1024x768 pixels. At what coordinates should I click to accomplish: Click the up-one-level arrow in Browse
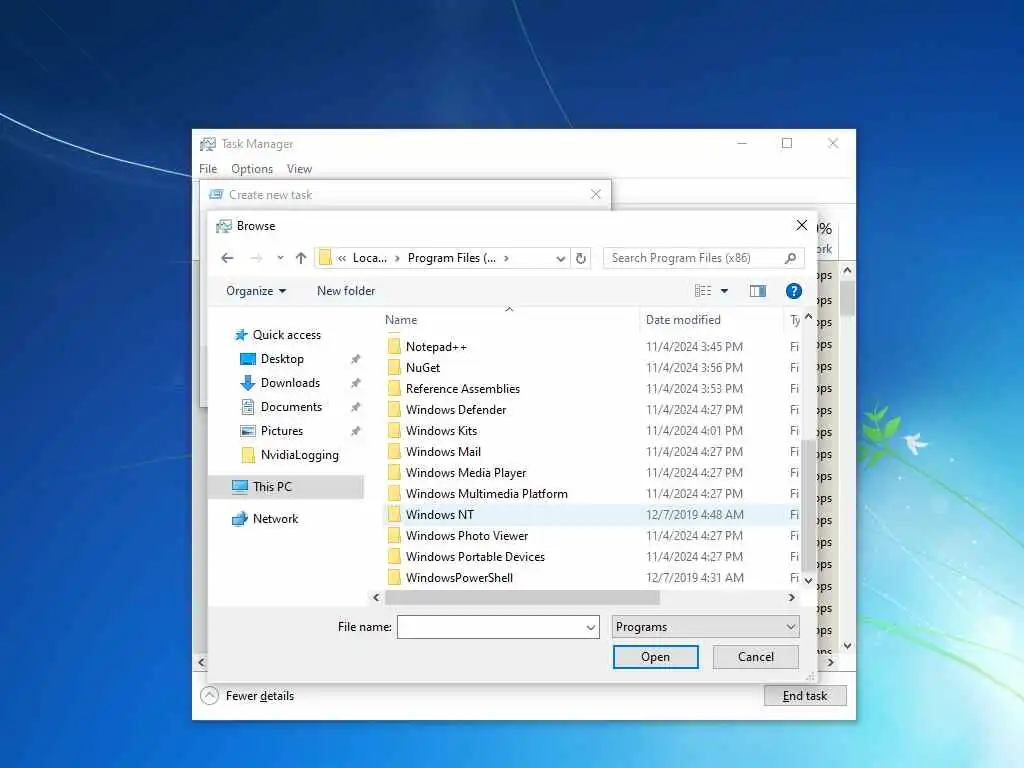(300, 258)
